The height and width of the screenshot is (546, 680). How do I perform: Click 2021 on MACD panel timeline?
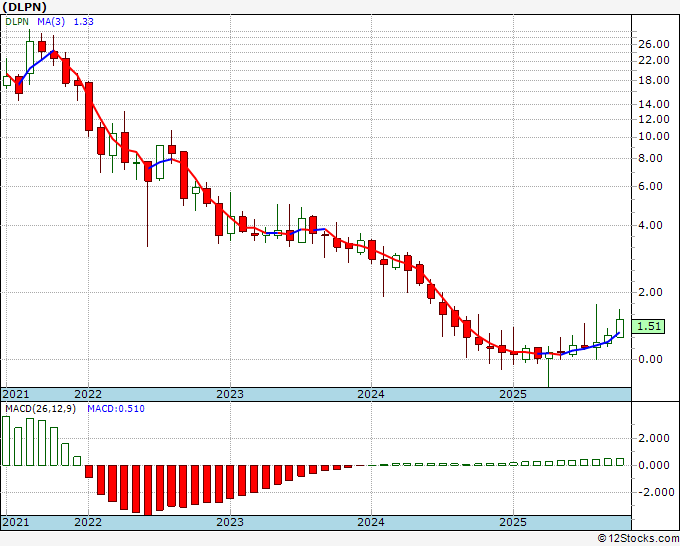coord(16,522)
